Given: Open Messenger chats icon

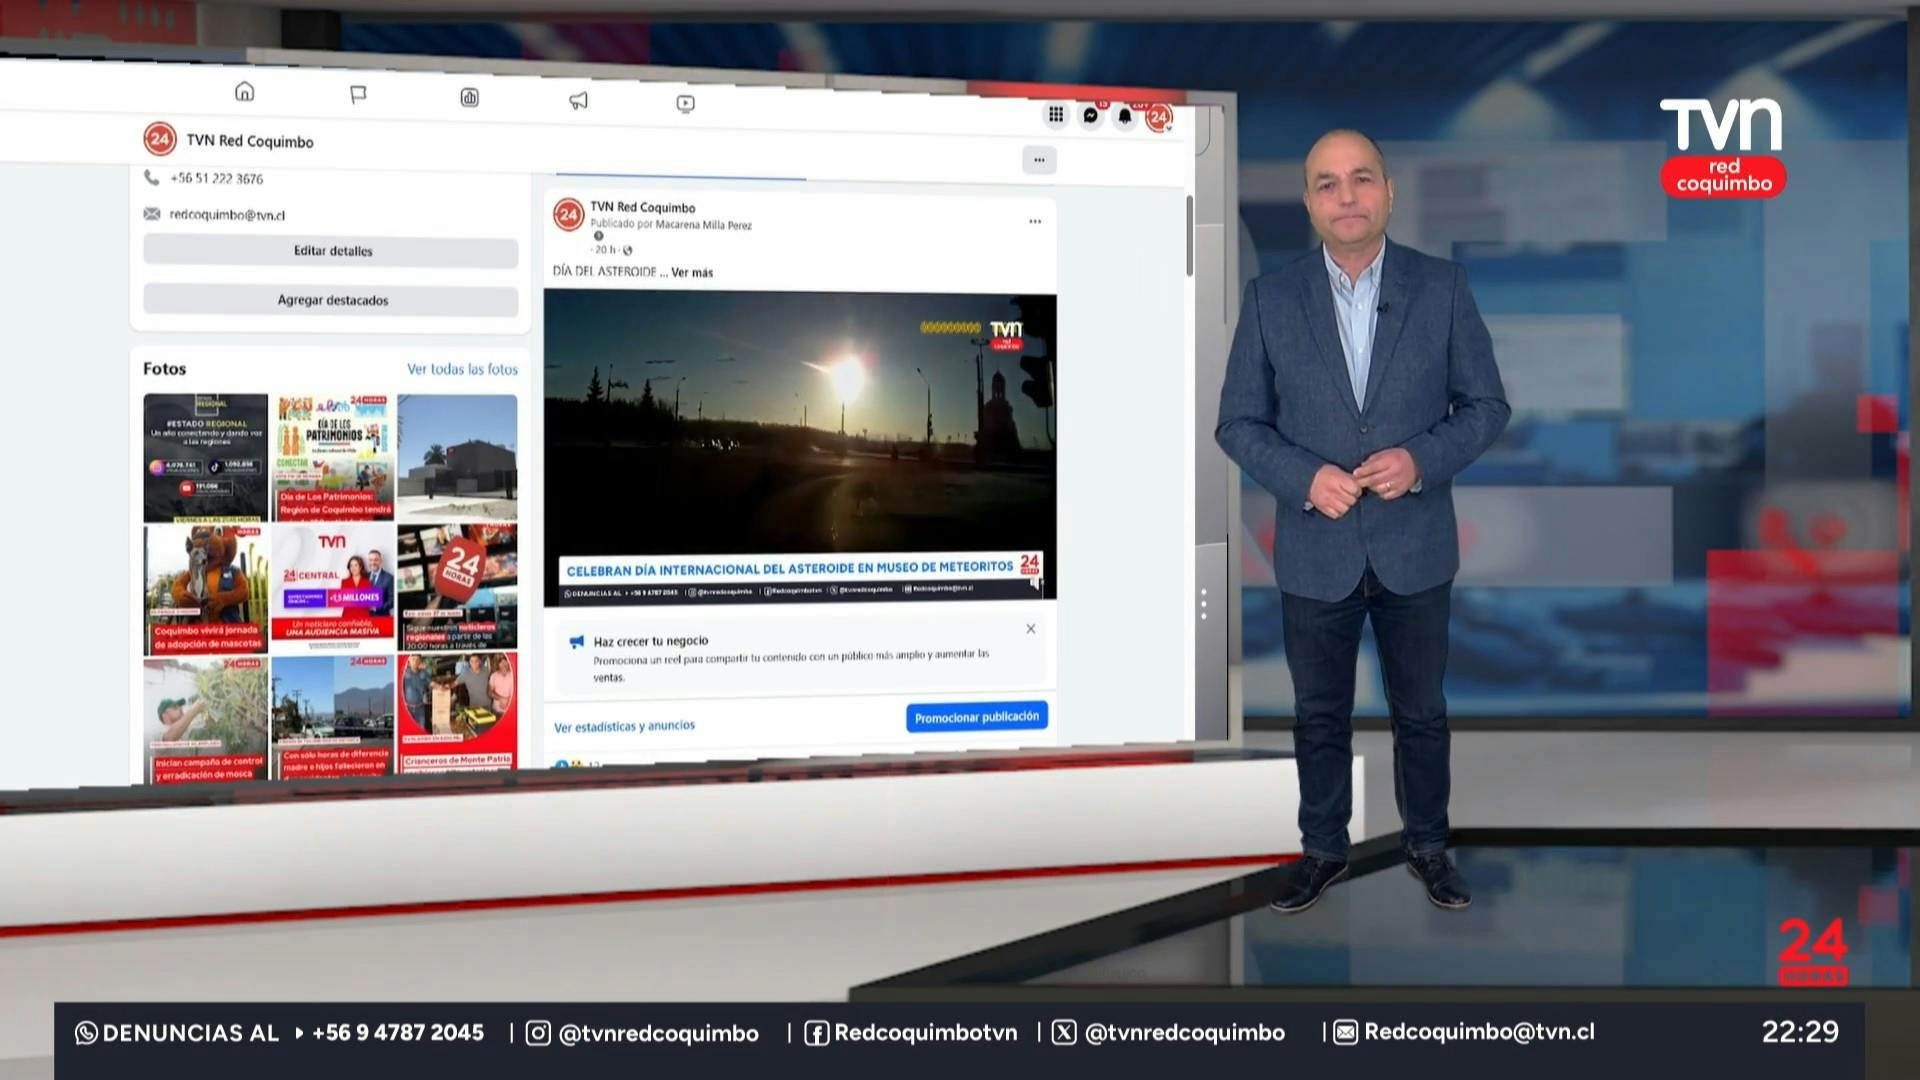Looking at the screenshot, I should point(1091,115).
